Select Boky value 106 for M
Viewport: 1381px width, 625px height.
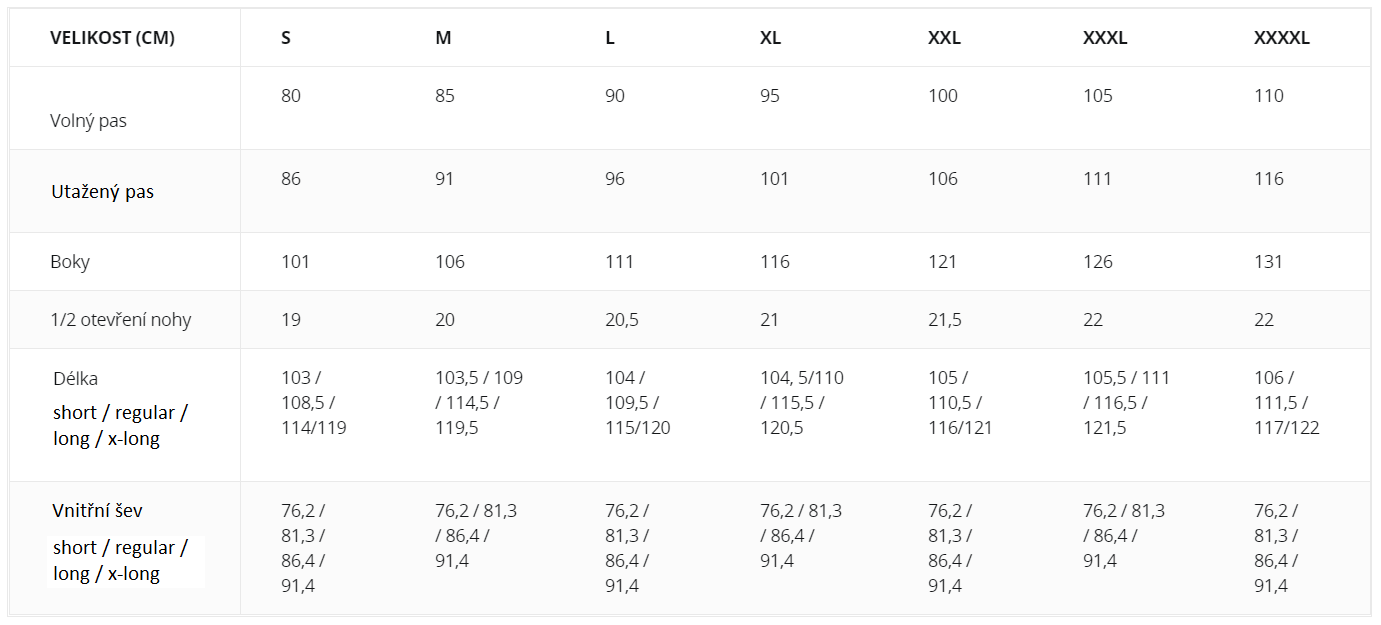click(x=450, y=262)
